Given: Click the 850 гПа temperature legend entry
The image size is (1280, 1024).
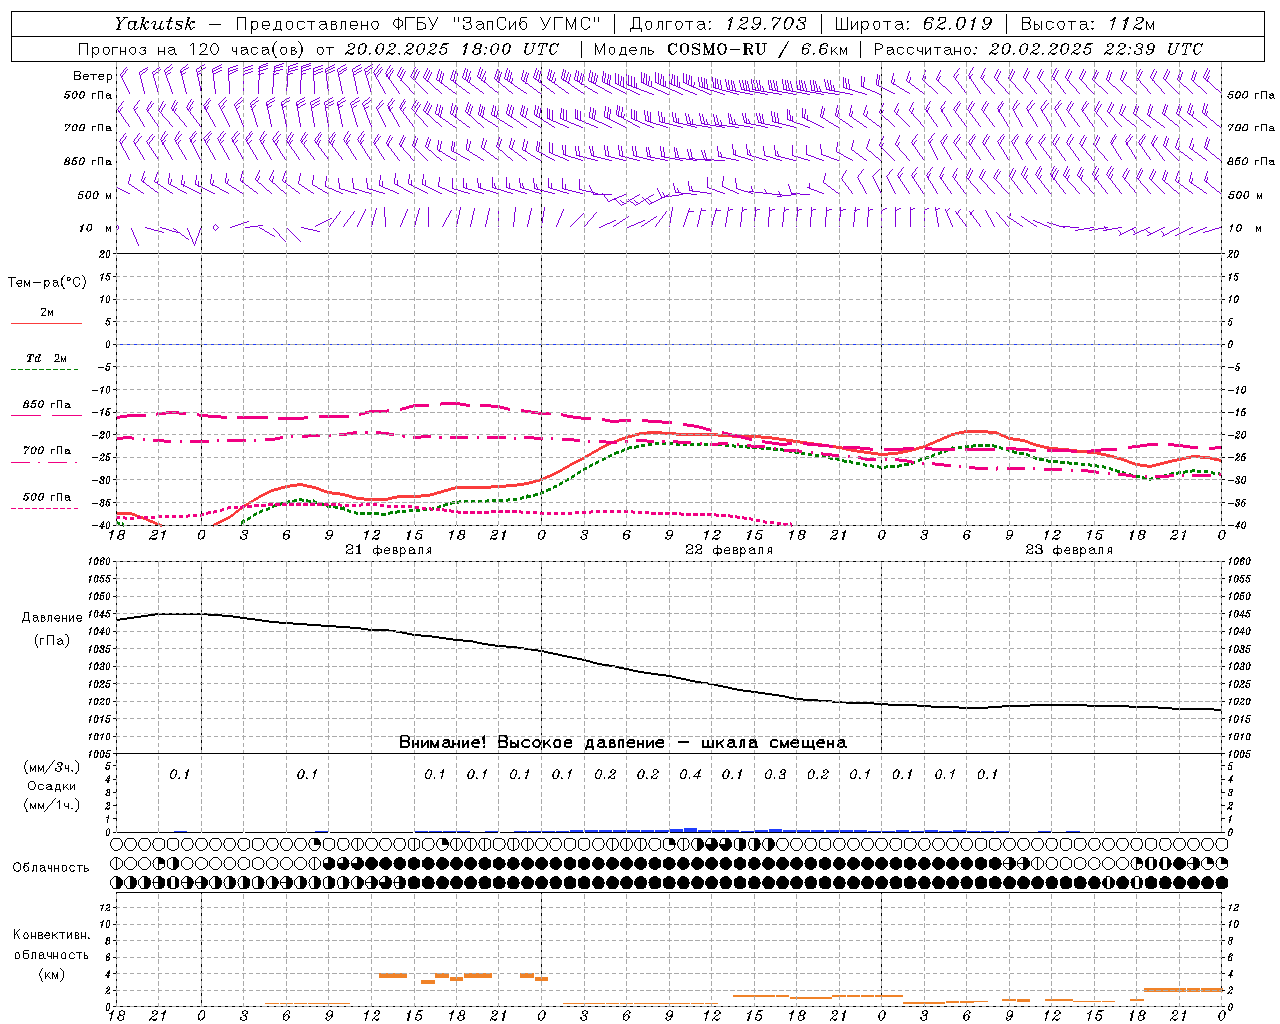Looking at the screenshot, I should click(x=47, y=405).
